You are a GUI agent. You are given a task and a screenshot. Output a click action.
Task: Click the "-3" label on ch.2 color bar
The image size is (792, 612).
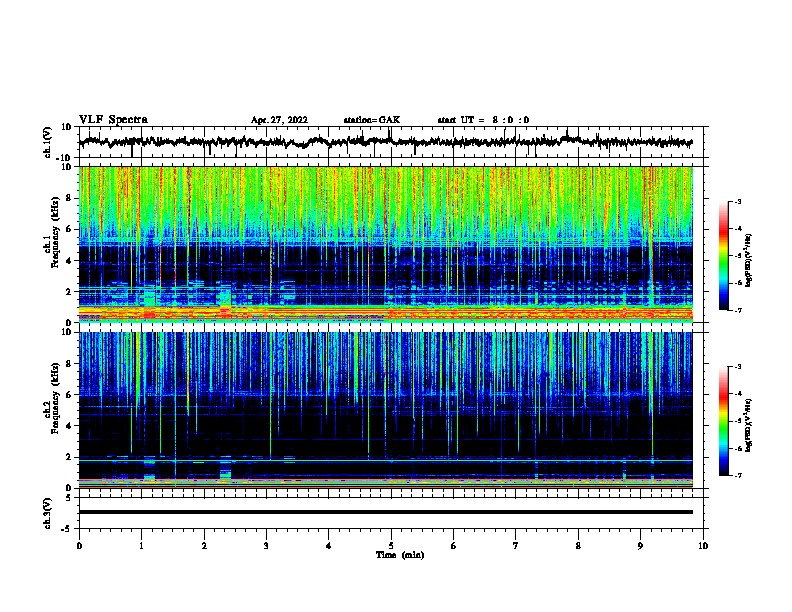(x=737, y=367)
